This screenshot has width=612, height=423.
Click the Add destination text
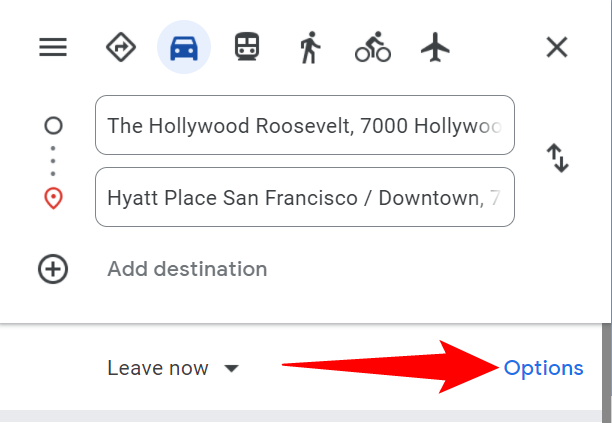point(187,269)
